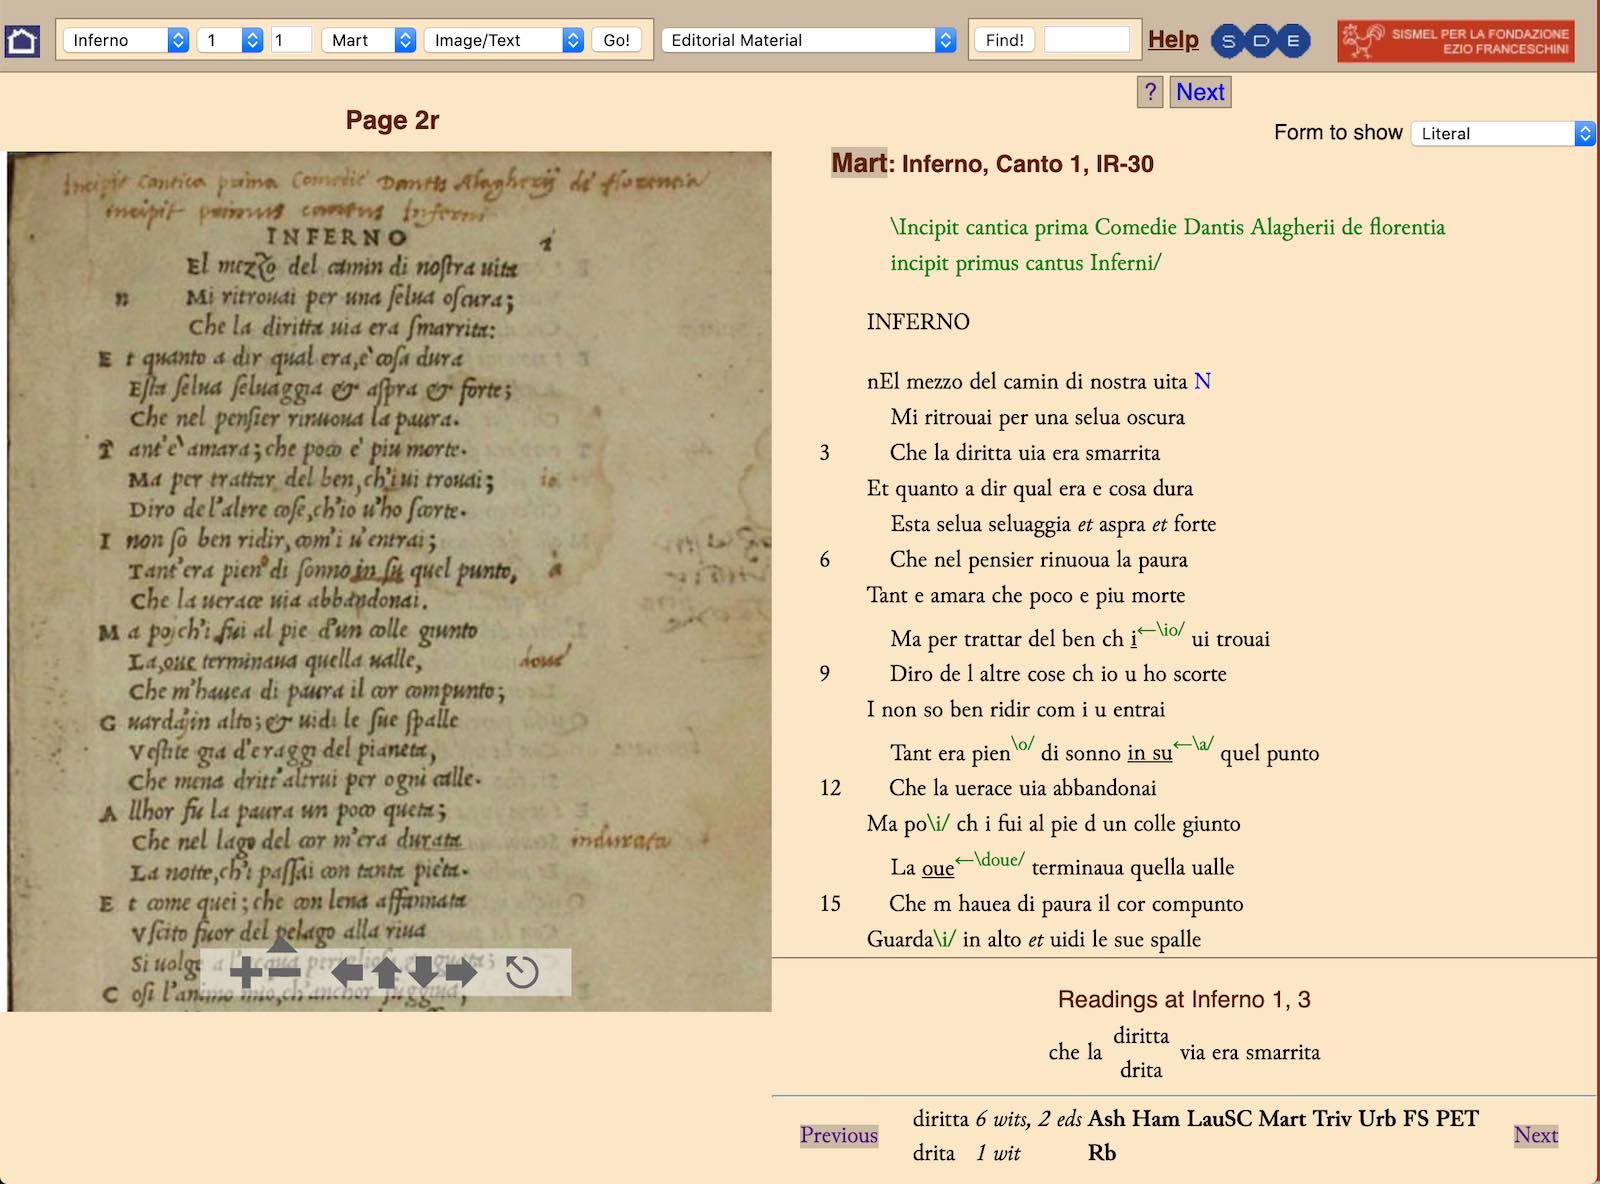Image resolution: width=1600 pixels, height=1184 pixels.
Task: Click line 'Mi ritrouai per una selua oscura'
Action: pos(1037,417)
